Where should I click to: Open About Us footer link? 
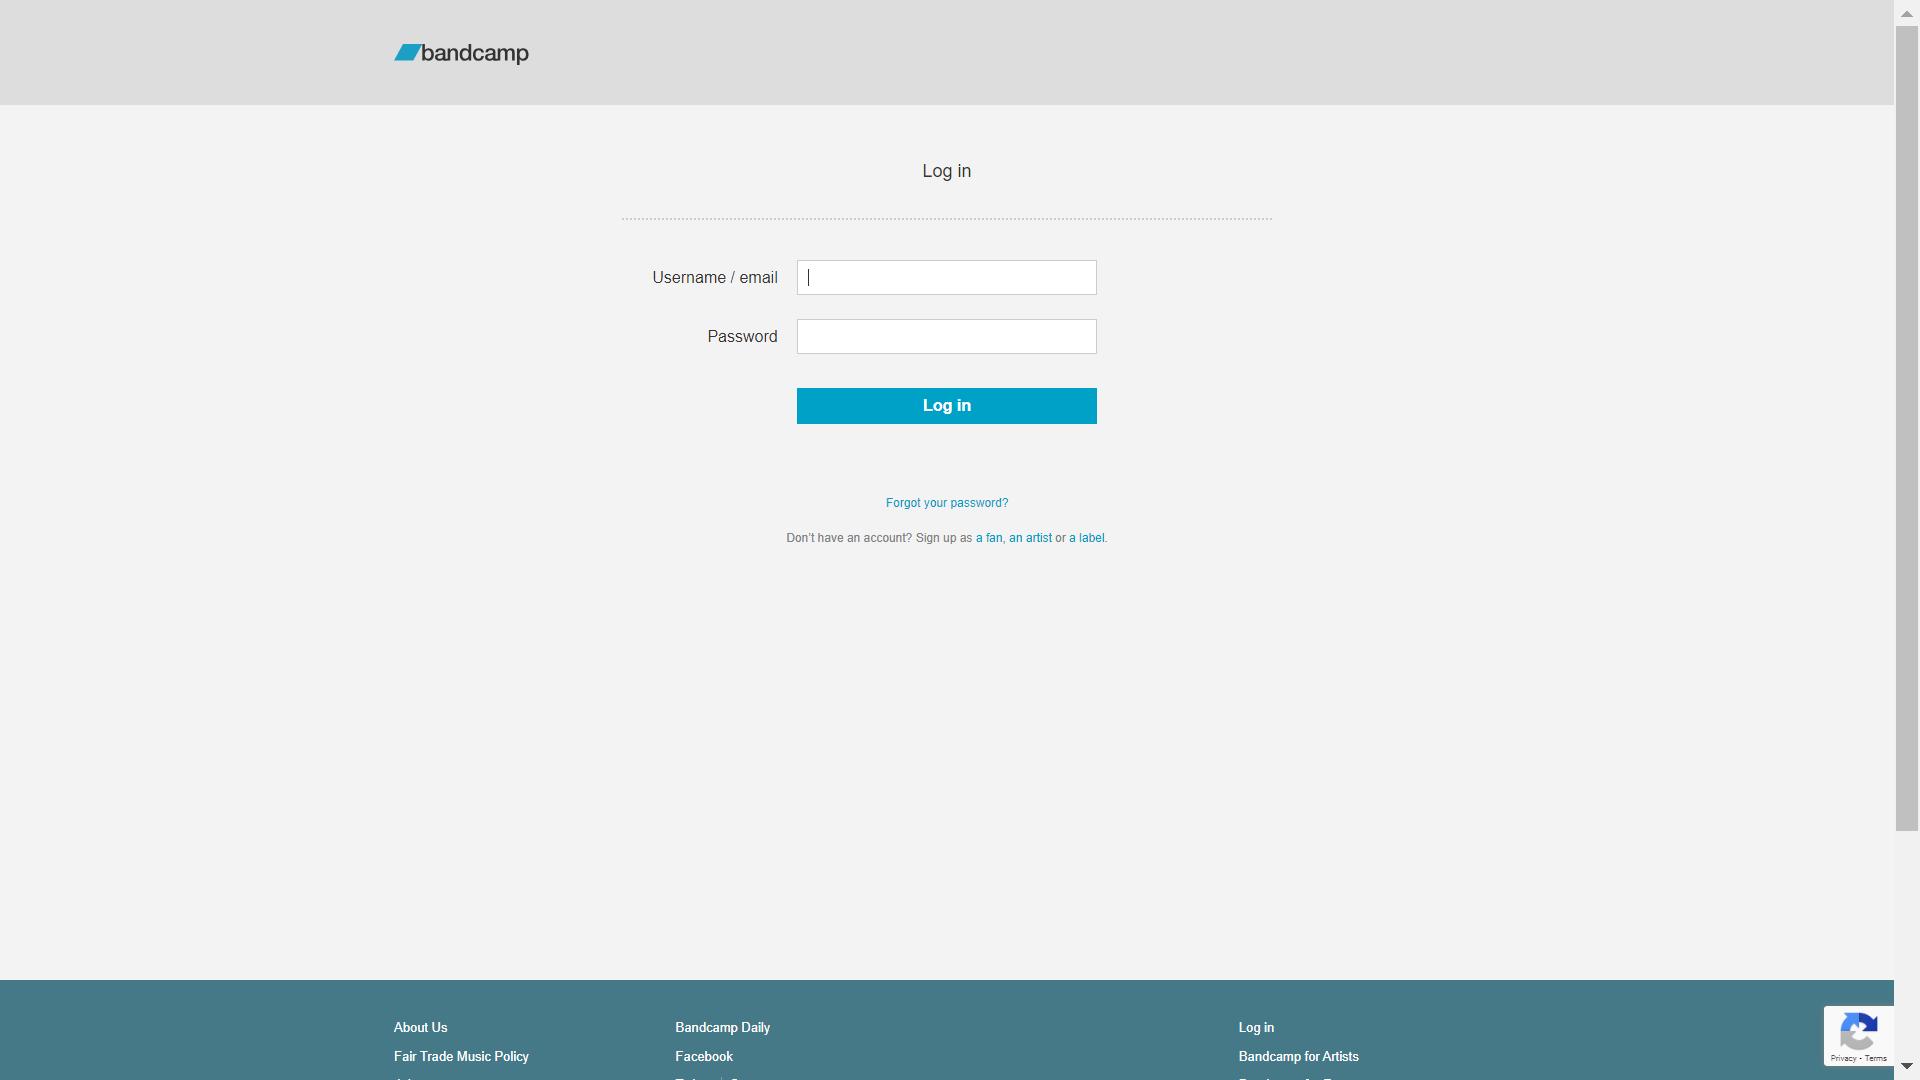[x=420, y=1027]
